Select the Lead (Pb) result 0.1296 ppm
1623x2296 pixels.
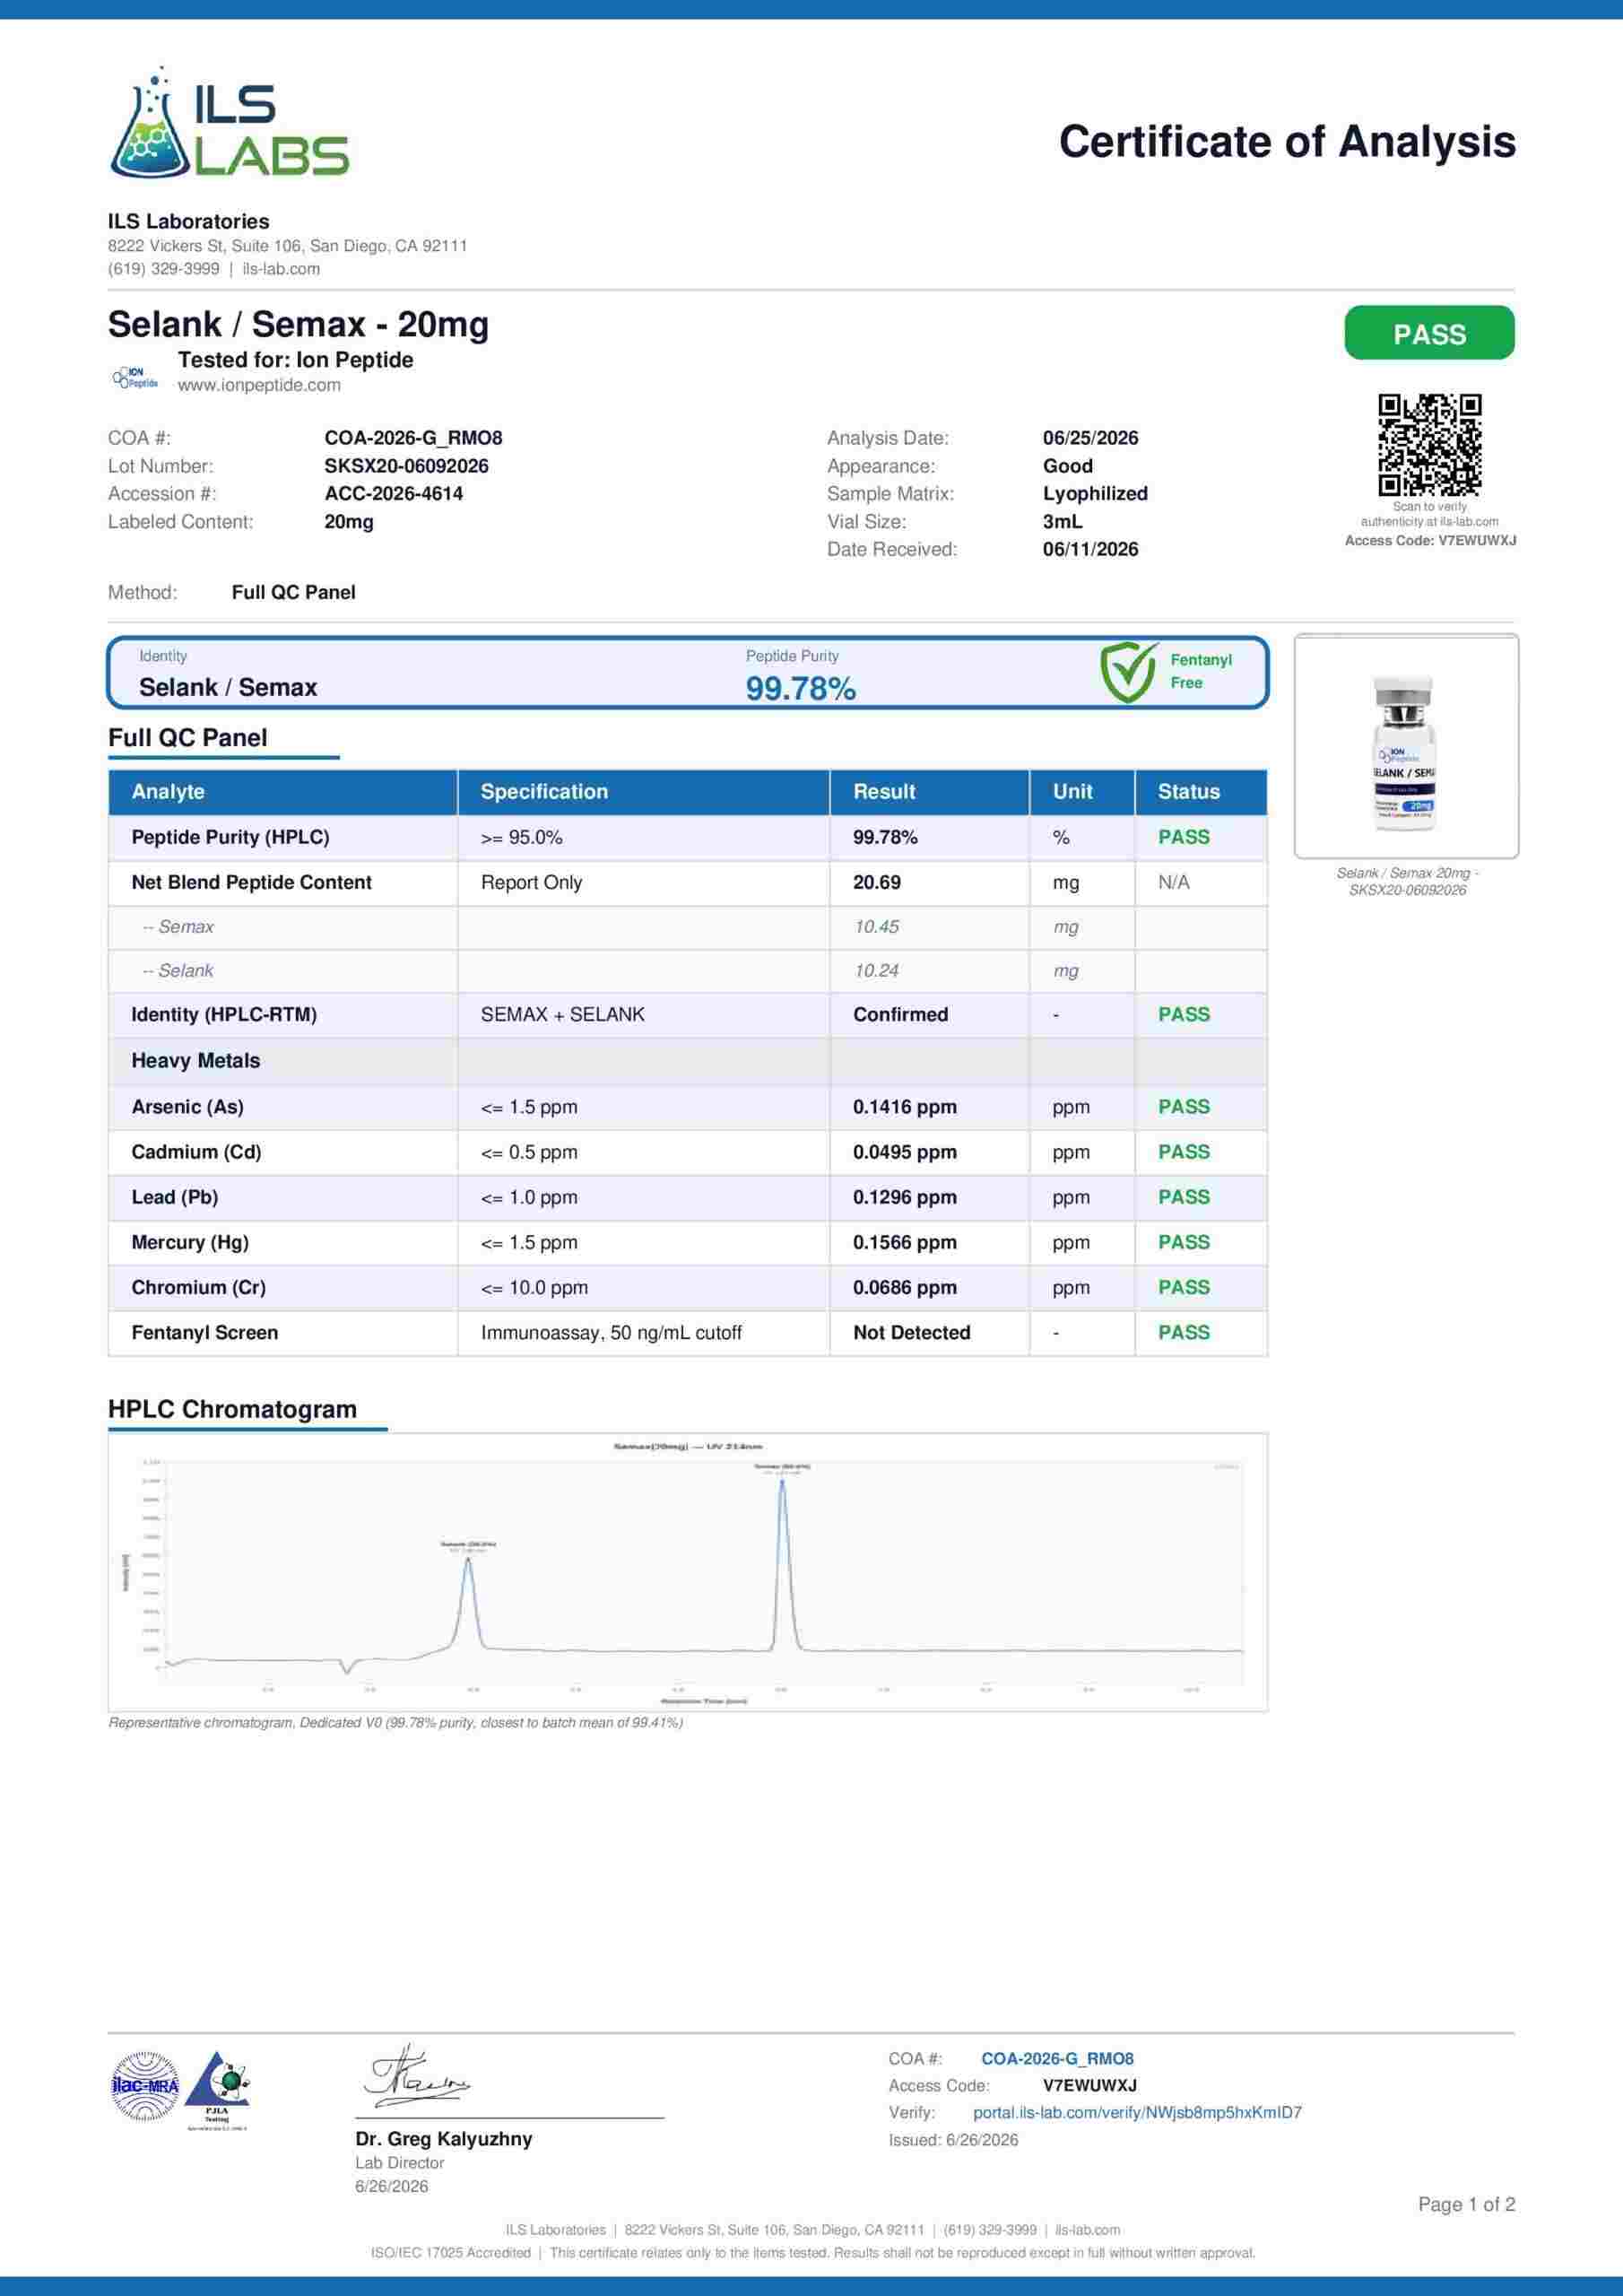point(904,1197)
